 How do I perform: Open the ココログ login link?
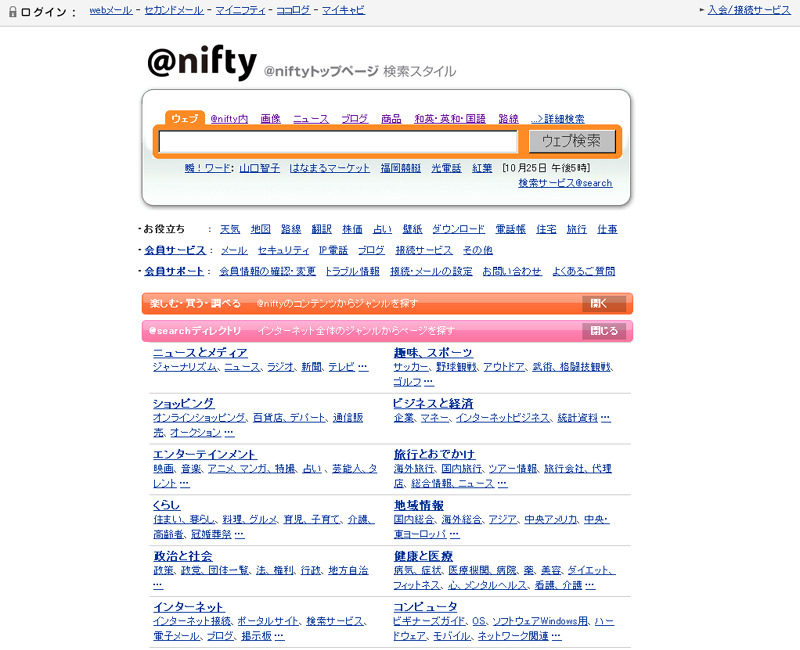pyautogui.click(x=293, y=10)
